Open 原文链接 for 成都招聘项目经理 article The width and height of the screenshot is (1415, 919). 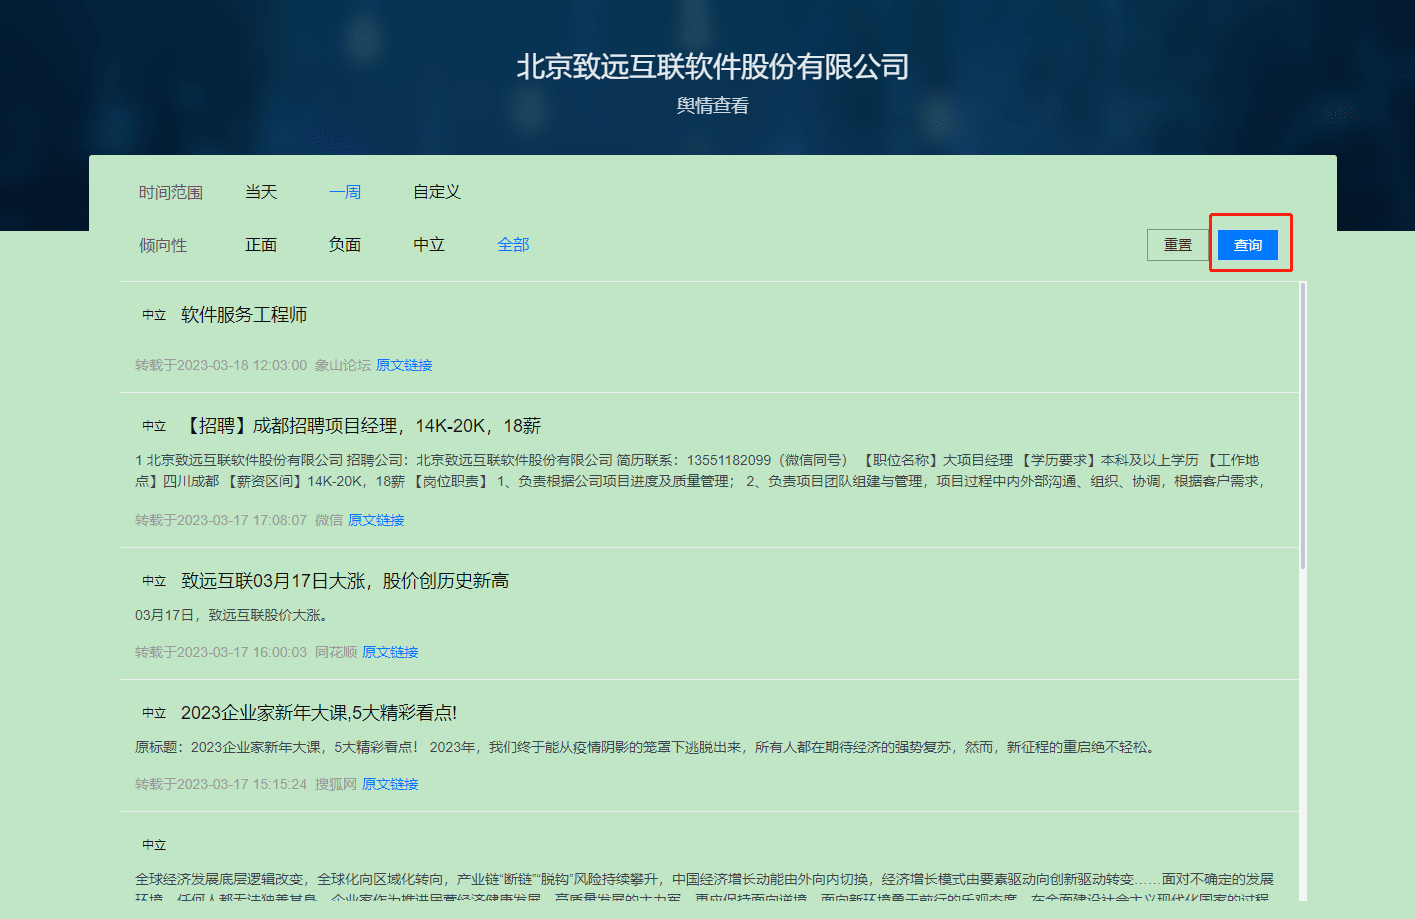coord(376,520)
